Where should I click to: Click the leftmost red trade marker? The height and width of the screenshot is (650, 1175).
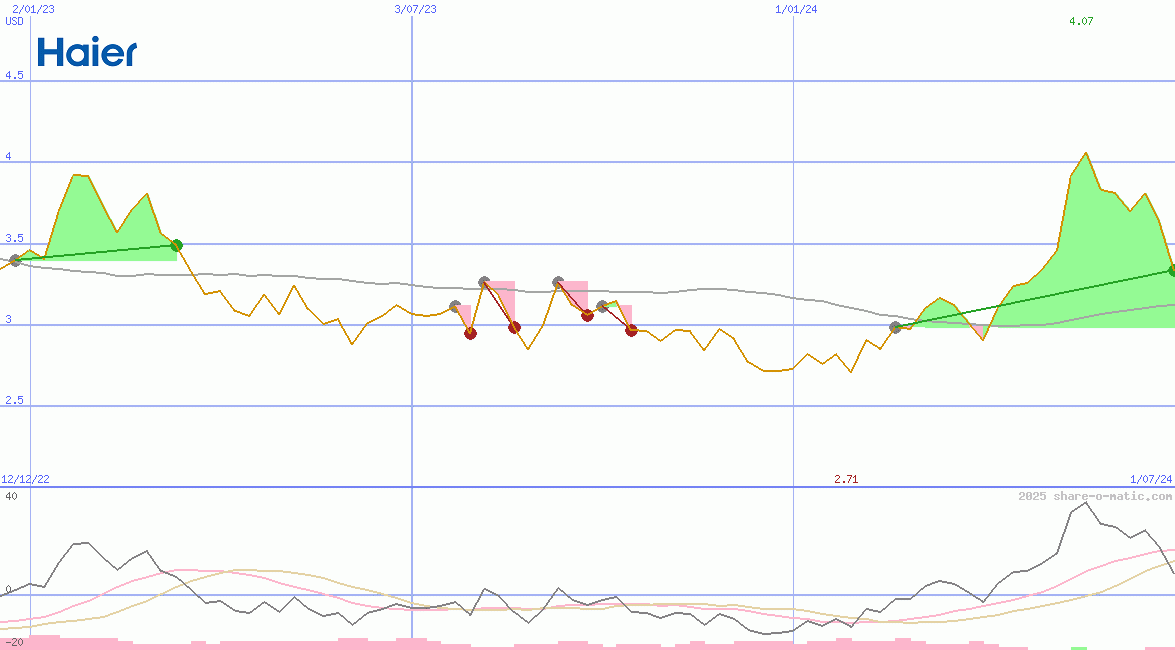[470, 333]
